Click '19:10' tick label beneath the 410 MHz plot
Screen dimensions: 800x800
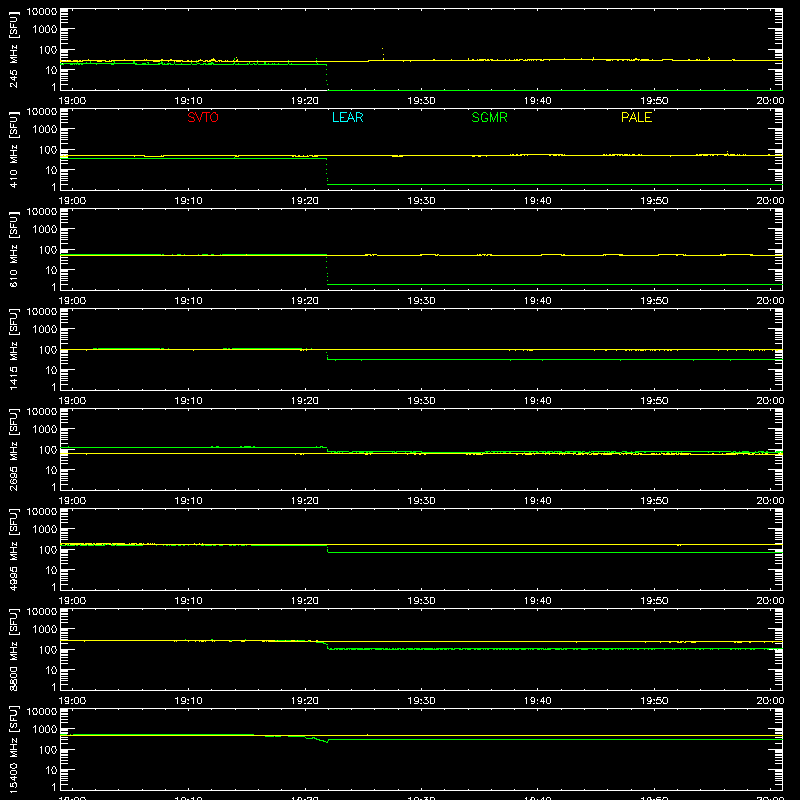[188, 201]
